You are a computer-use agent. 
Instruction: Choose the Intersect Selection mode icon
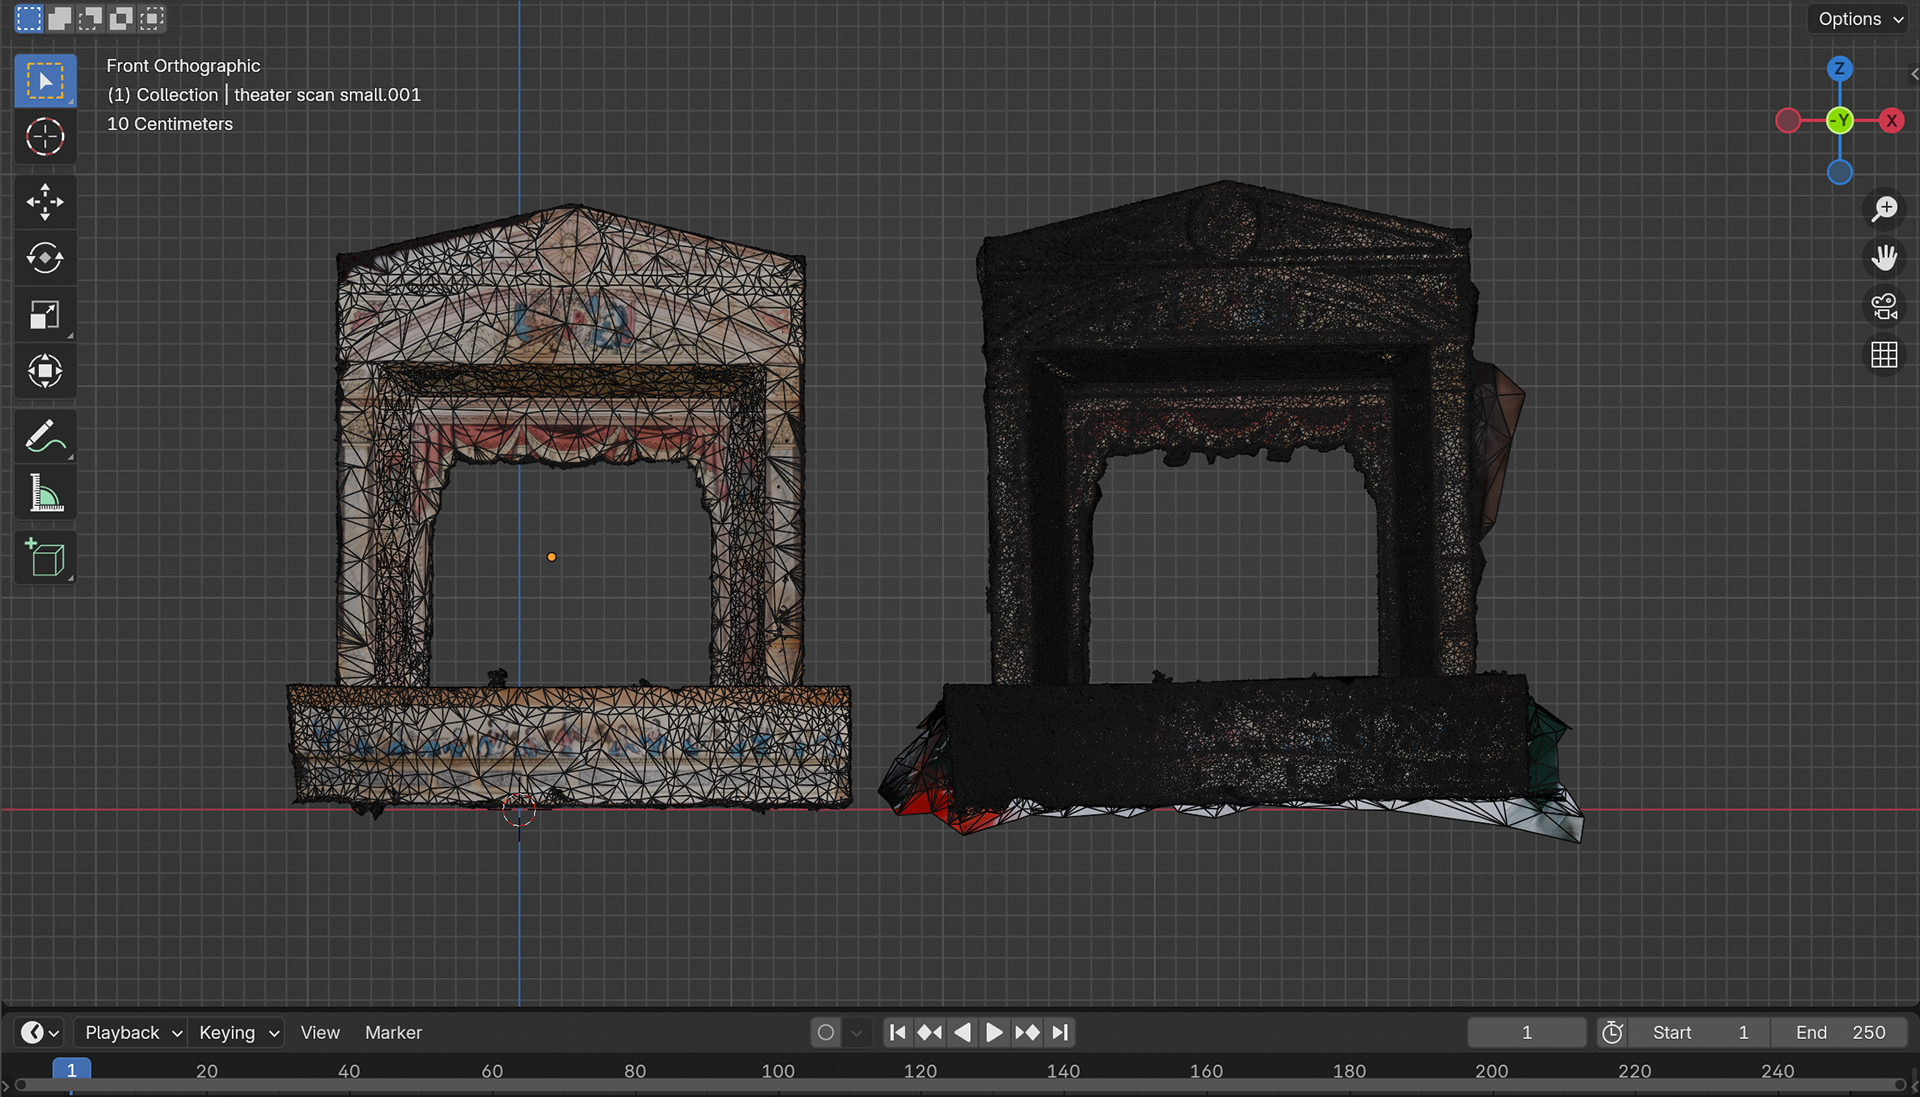pos(152,18)
